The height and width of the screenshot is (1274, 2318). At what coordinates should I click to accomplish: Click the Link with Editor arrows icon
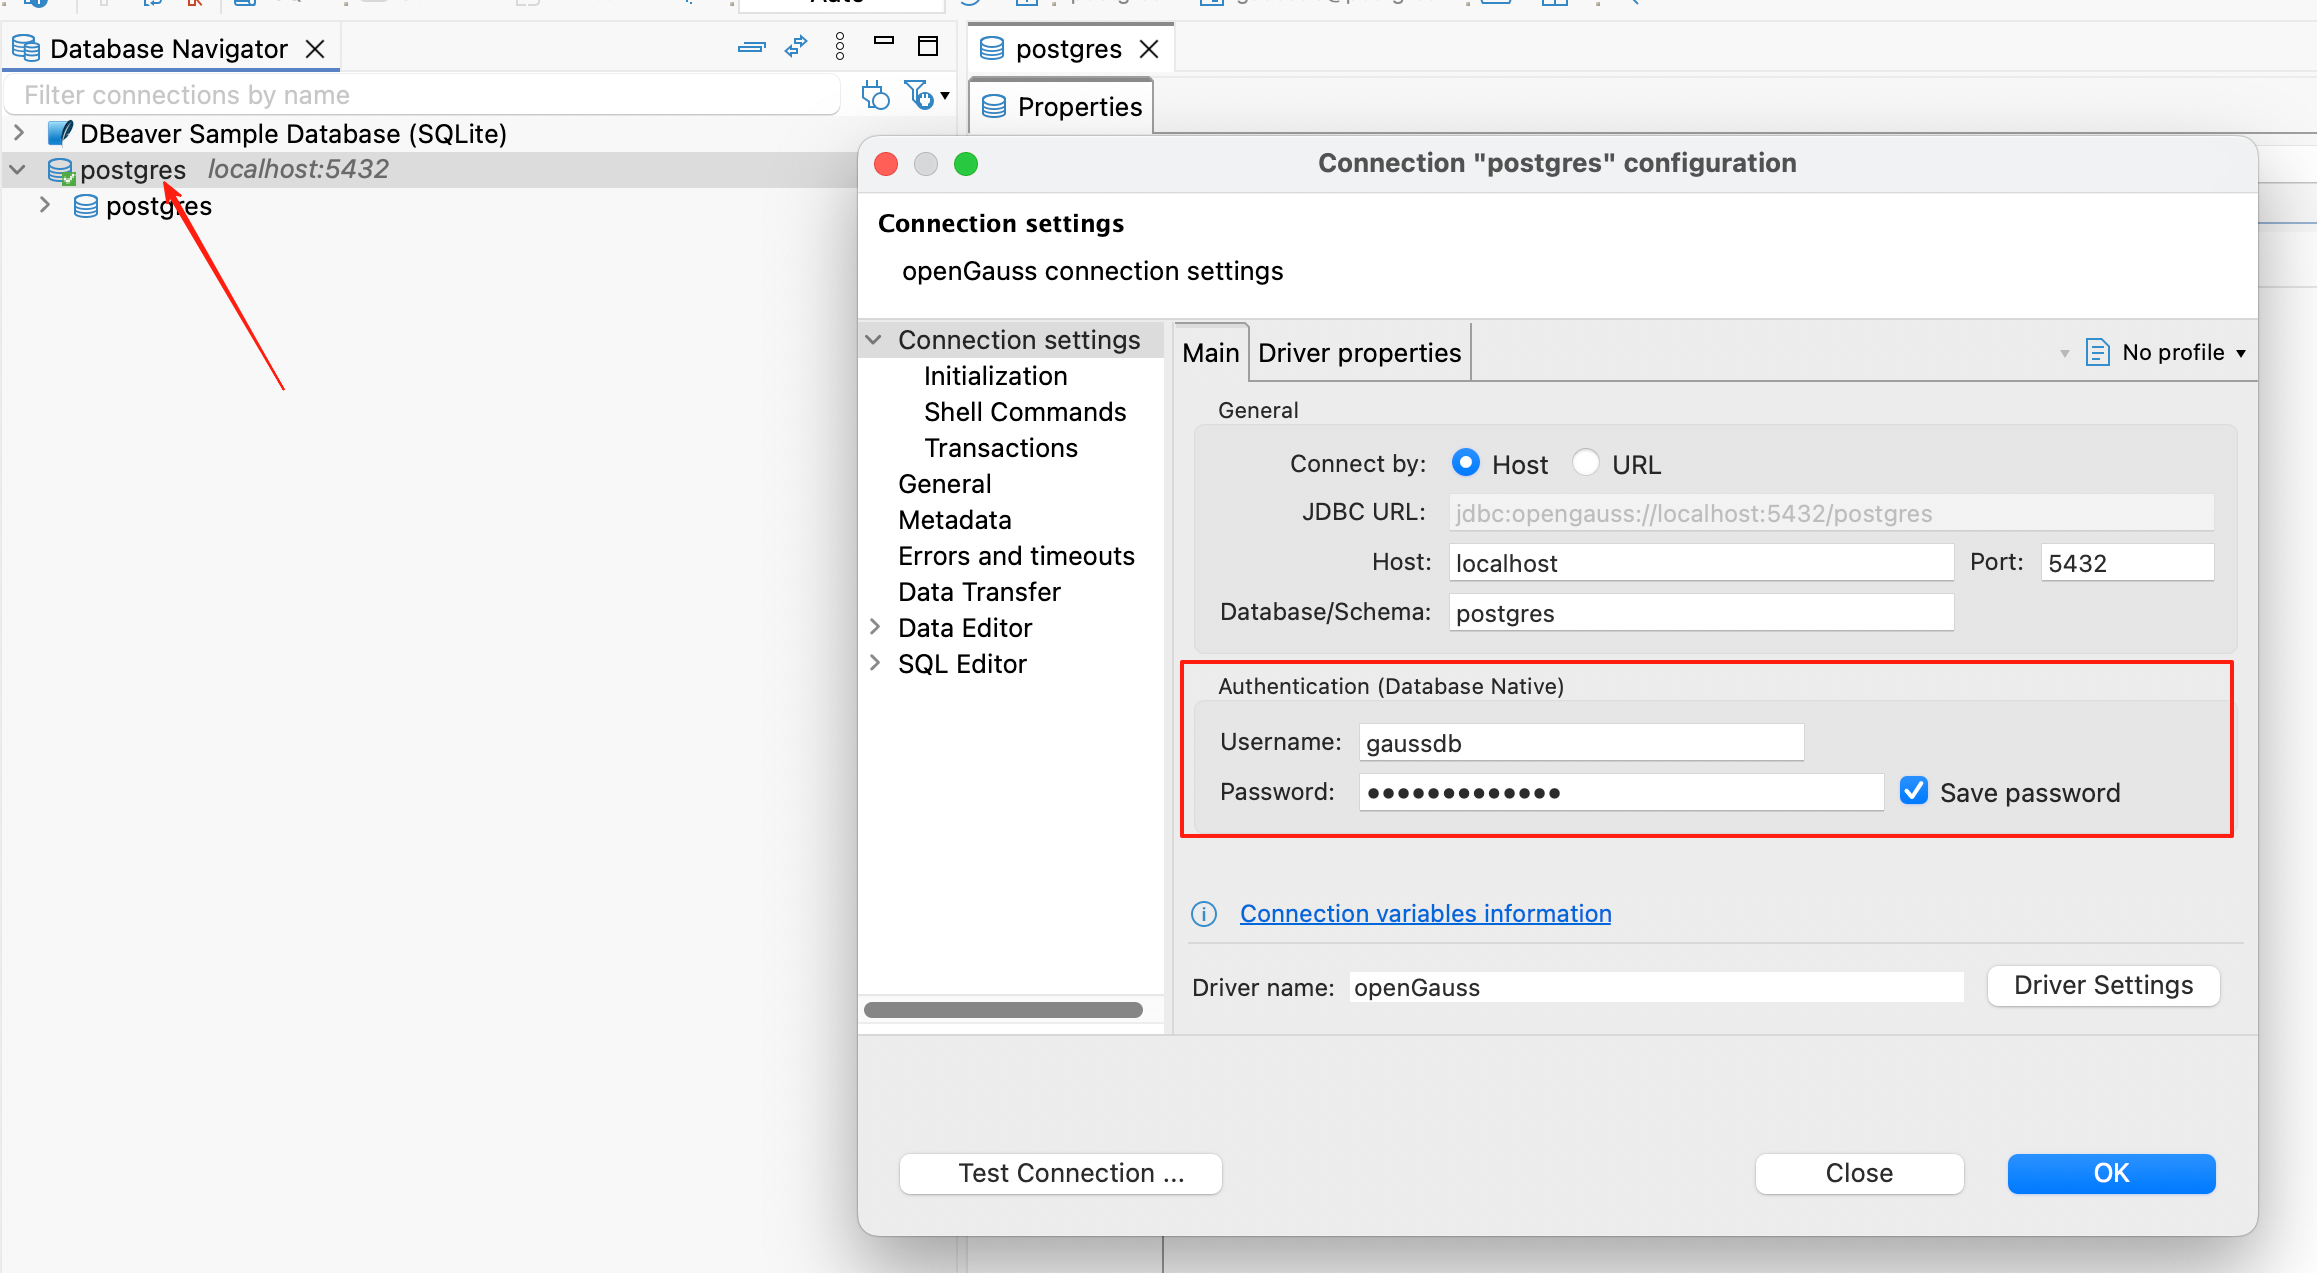pyautogui.click(x=796, y=47)
